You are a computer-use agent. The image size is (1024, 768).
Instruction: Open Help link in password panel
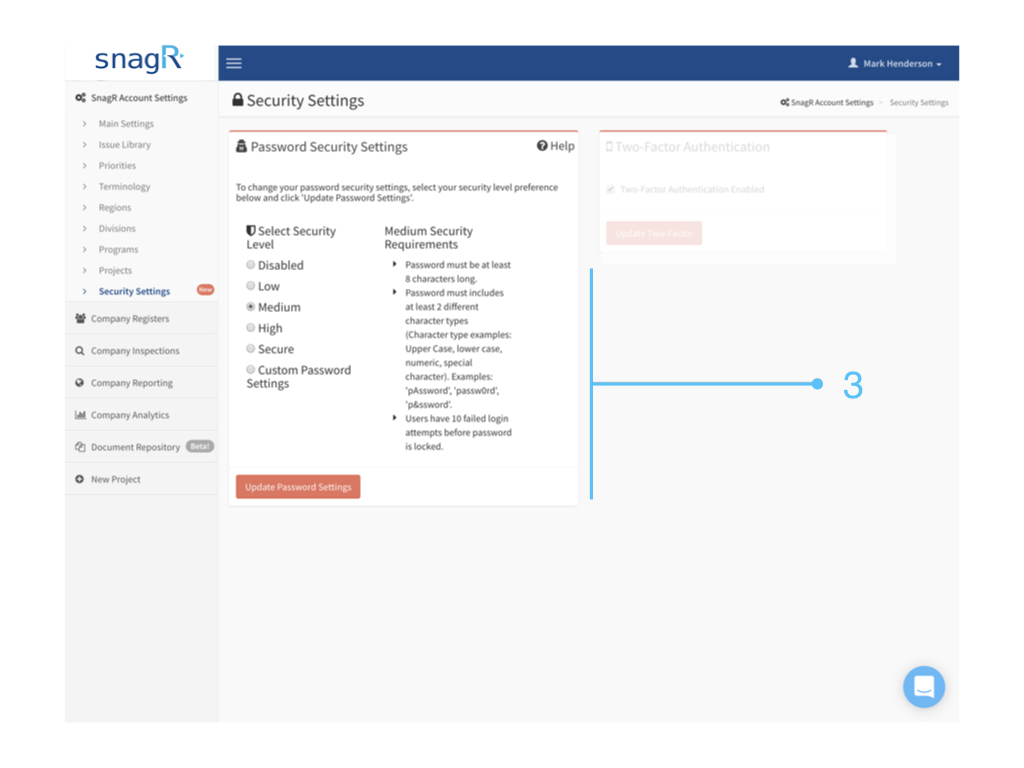coord(556,146)
